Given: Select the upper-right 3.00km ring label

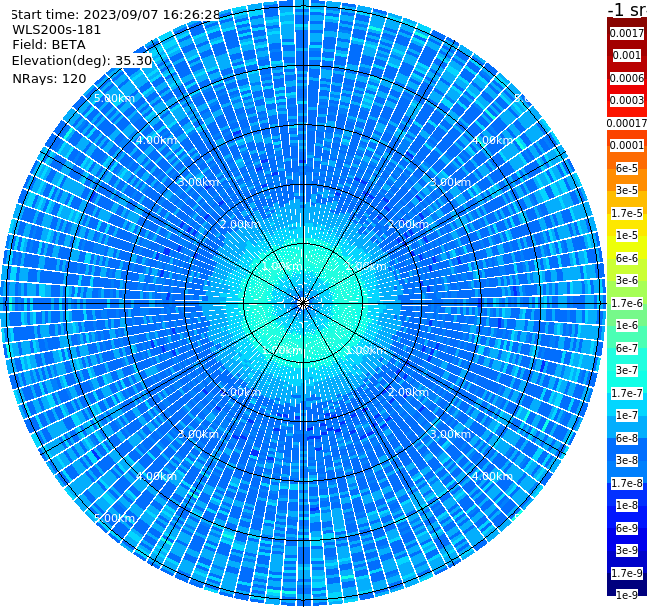Looking at the screenshot, I should [x=450, y=182].
